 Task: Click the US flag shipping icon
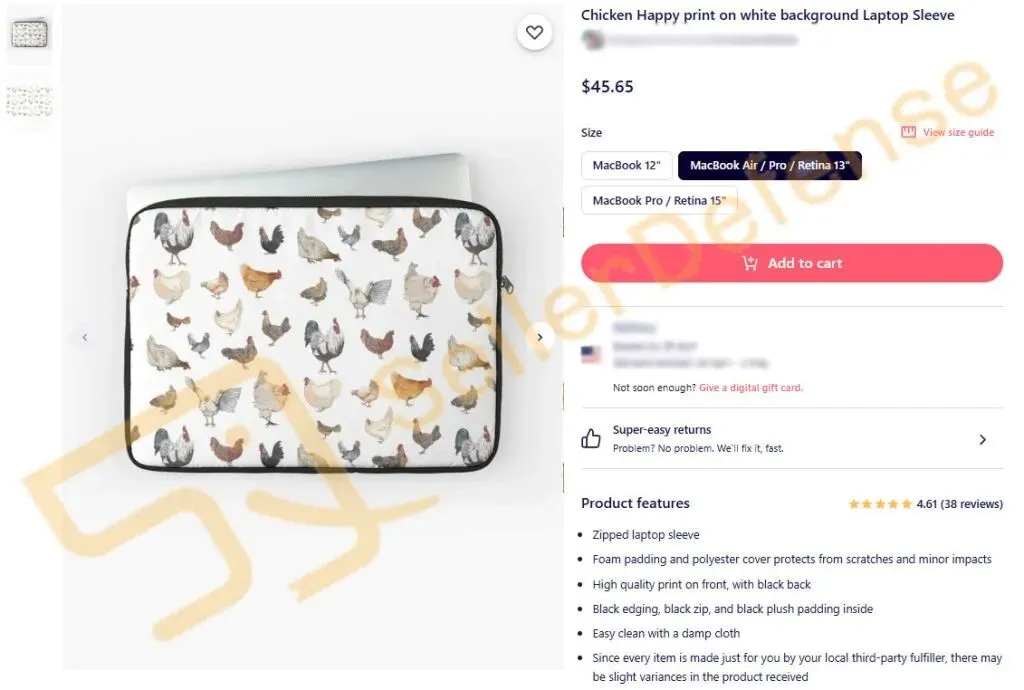tap(591, 354)
